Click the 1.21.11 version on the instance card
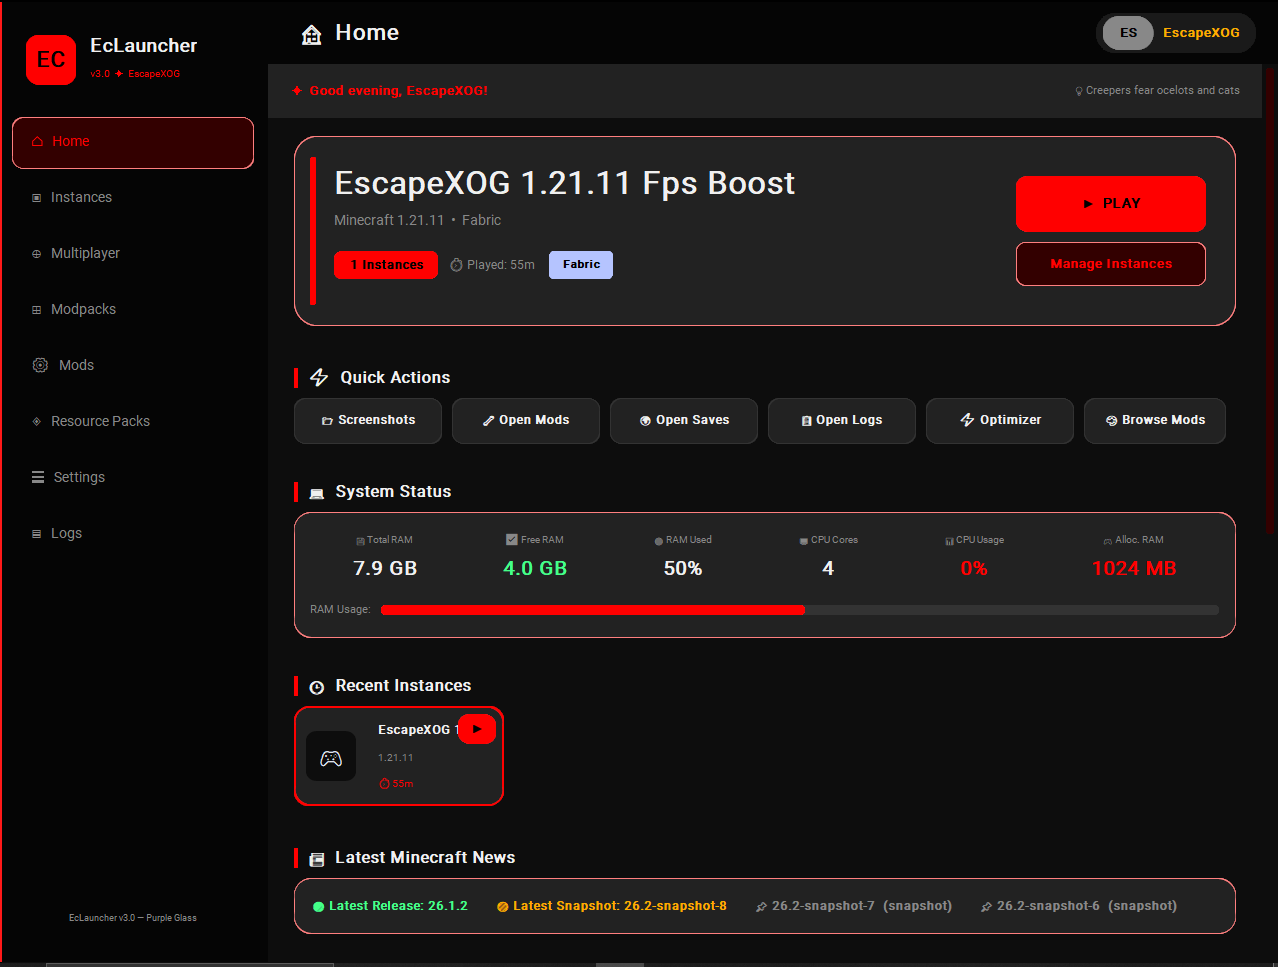 [395, 758]
